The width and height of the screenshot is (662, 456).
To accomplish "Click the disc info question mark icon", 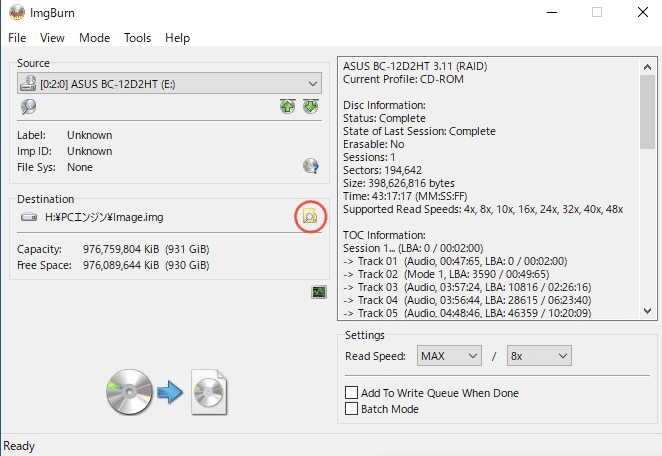I will (x=311, y=166).
